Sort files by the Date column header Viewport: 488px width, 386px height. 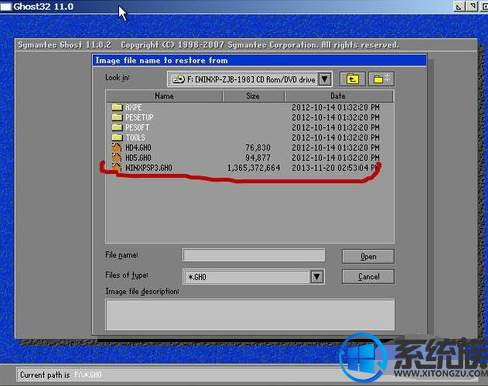point(339,96)
